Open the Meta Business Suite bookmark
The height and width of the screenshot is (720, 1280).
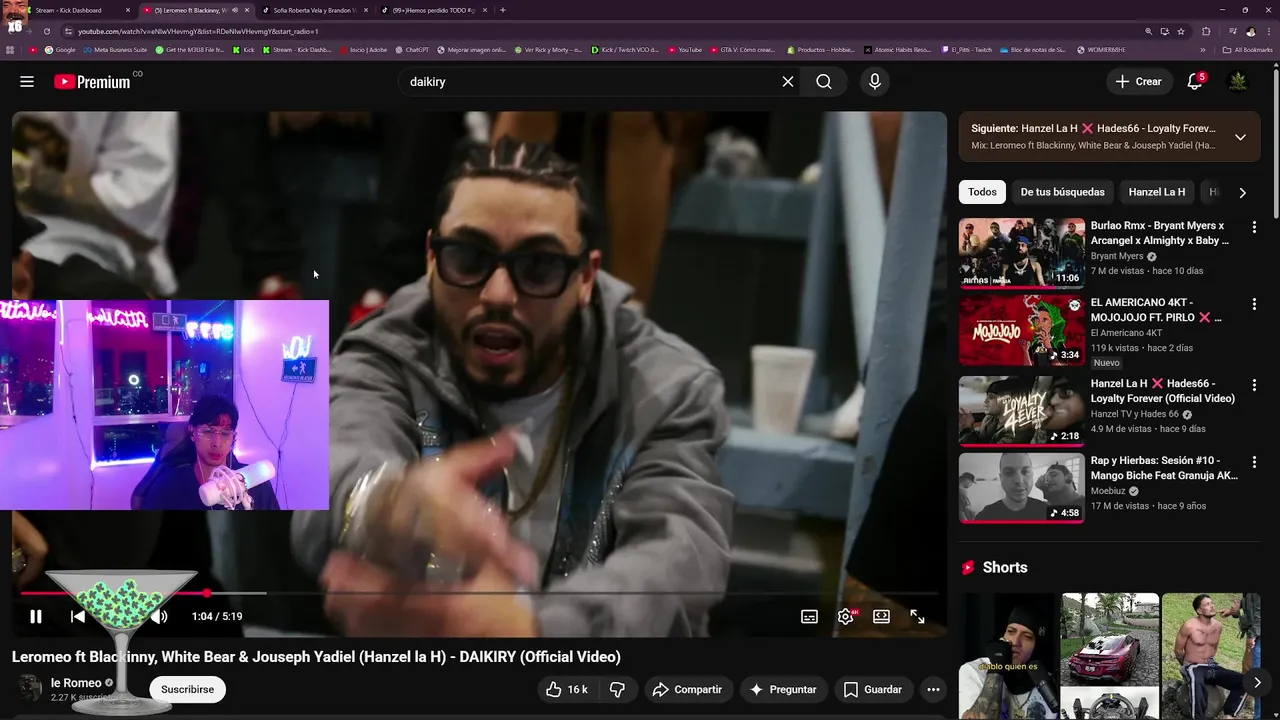tap(116, 50)
